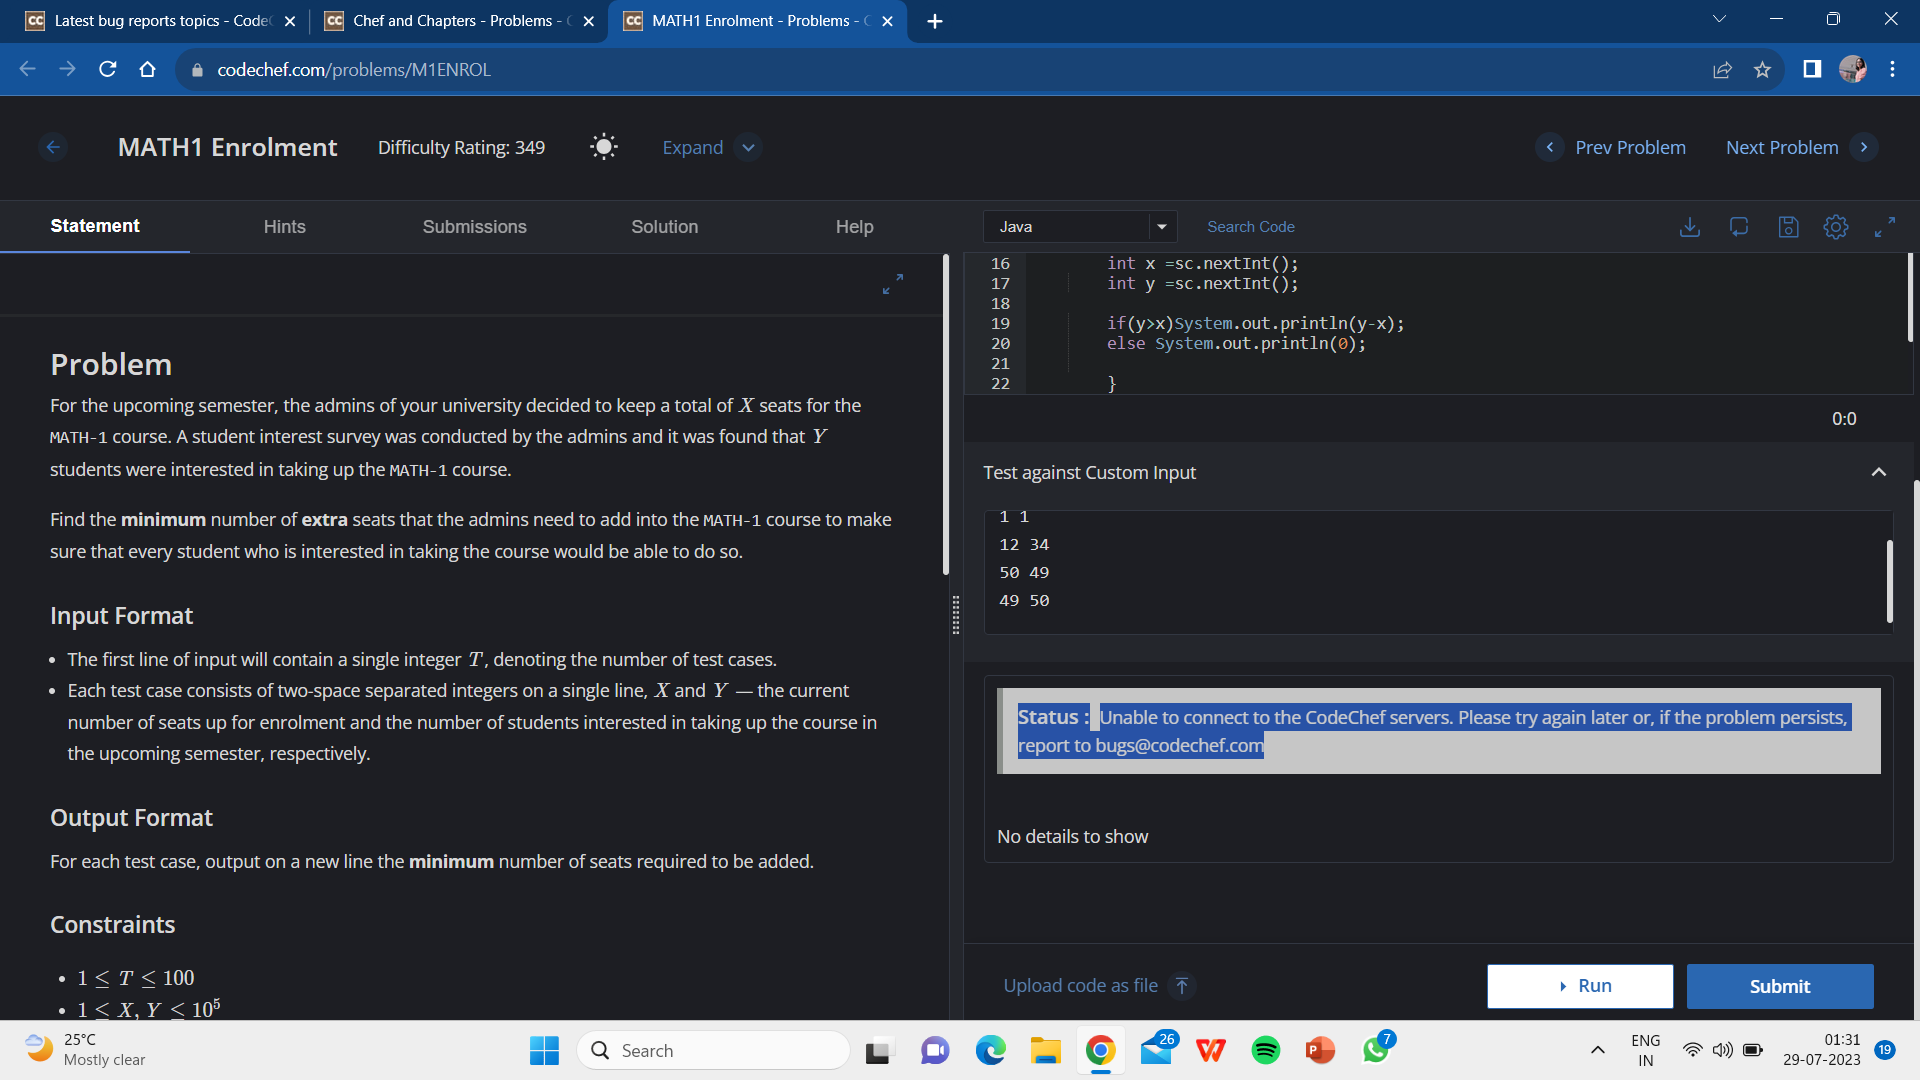
Task: Expand the problem statement panel icon
Action: [x=893, y=285]
